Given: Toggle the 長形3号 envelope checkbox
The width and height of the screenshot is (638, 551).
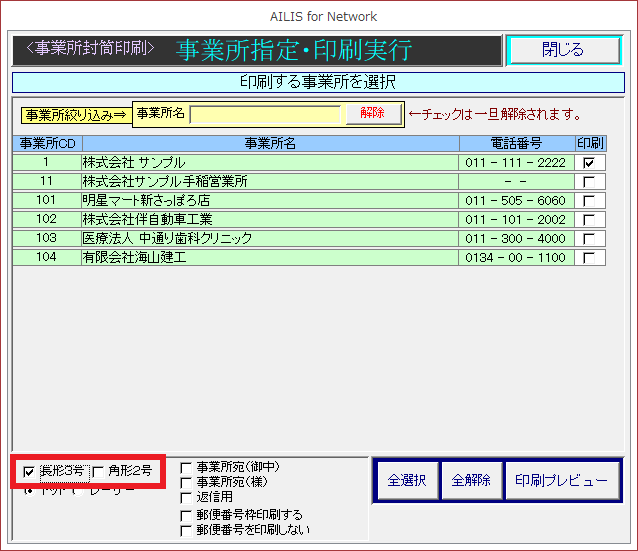Looking at the screenshot, I should coord(29,471).
